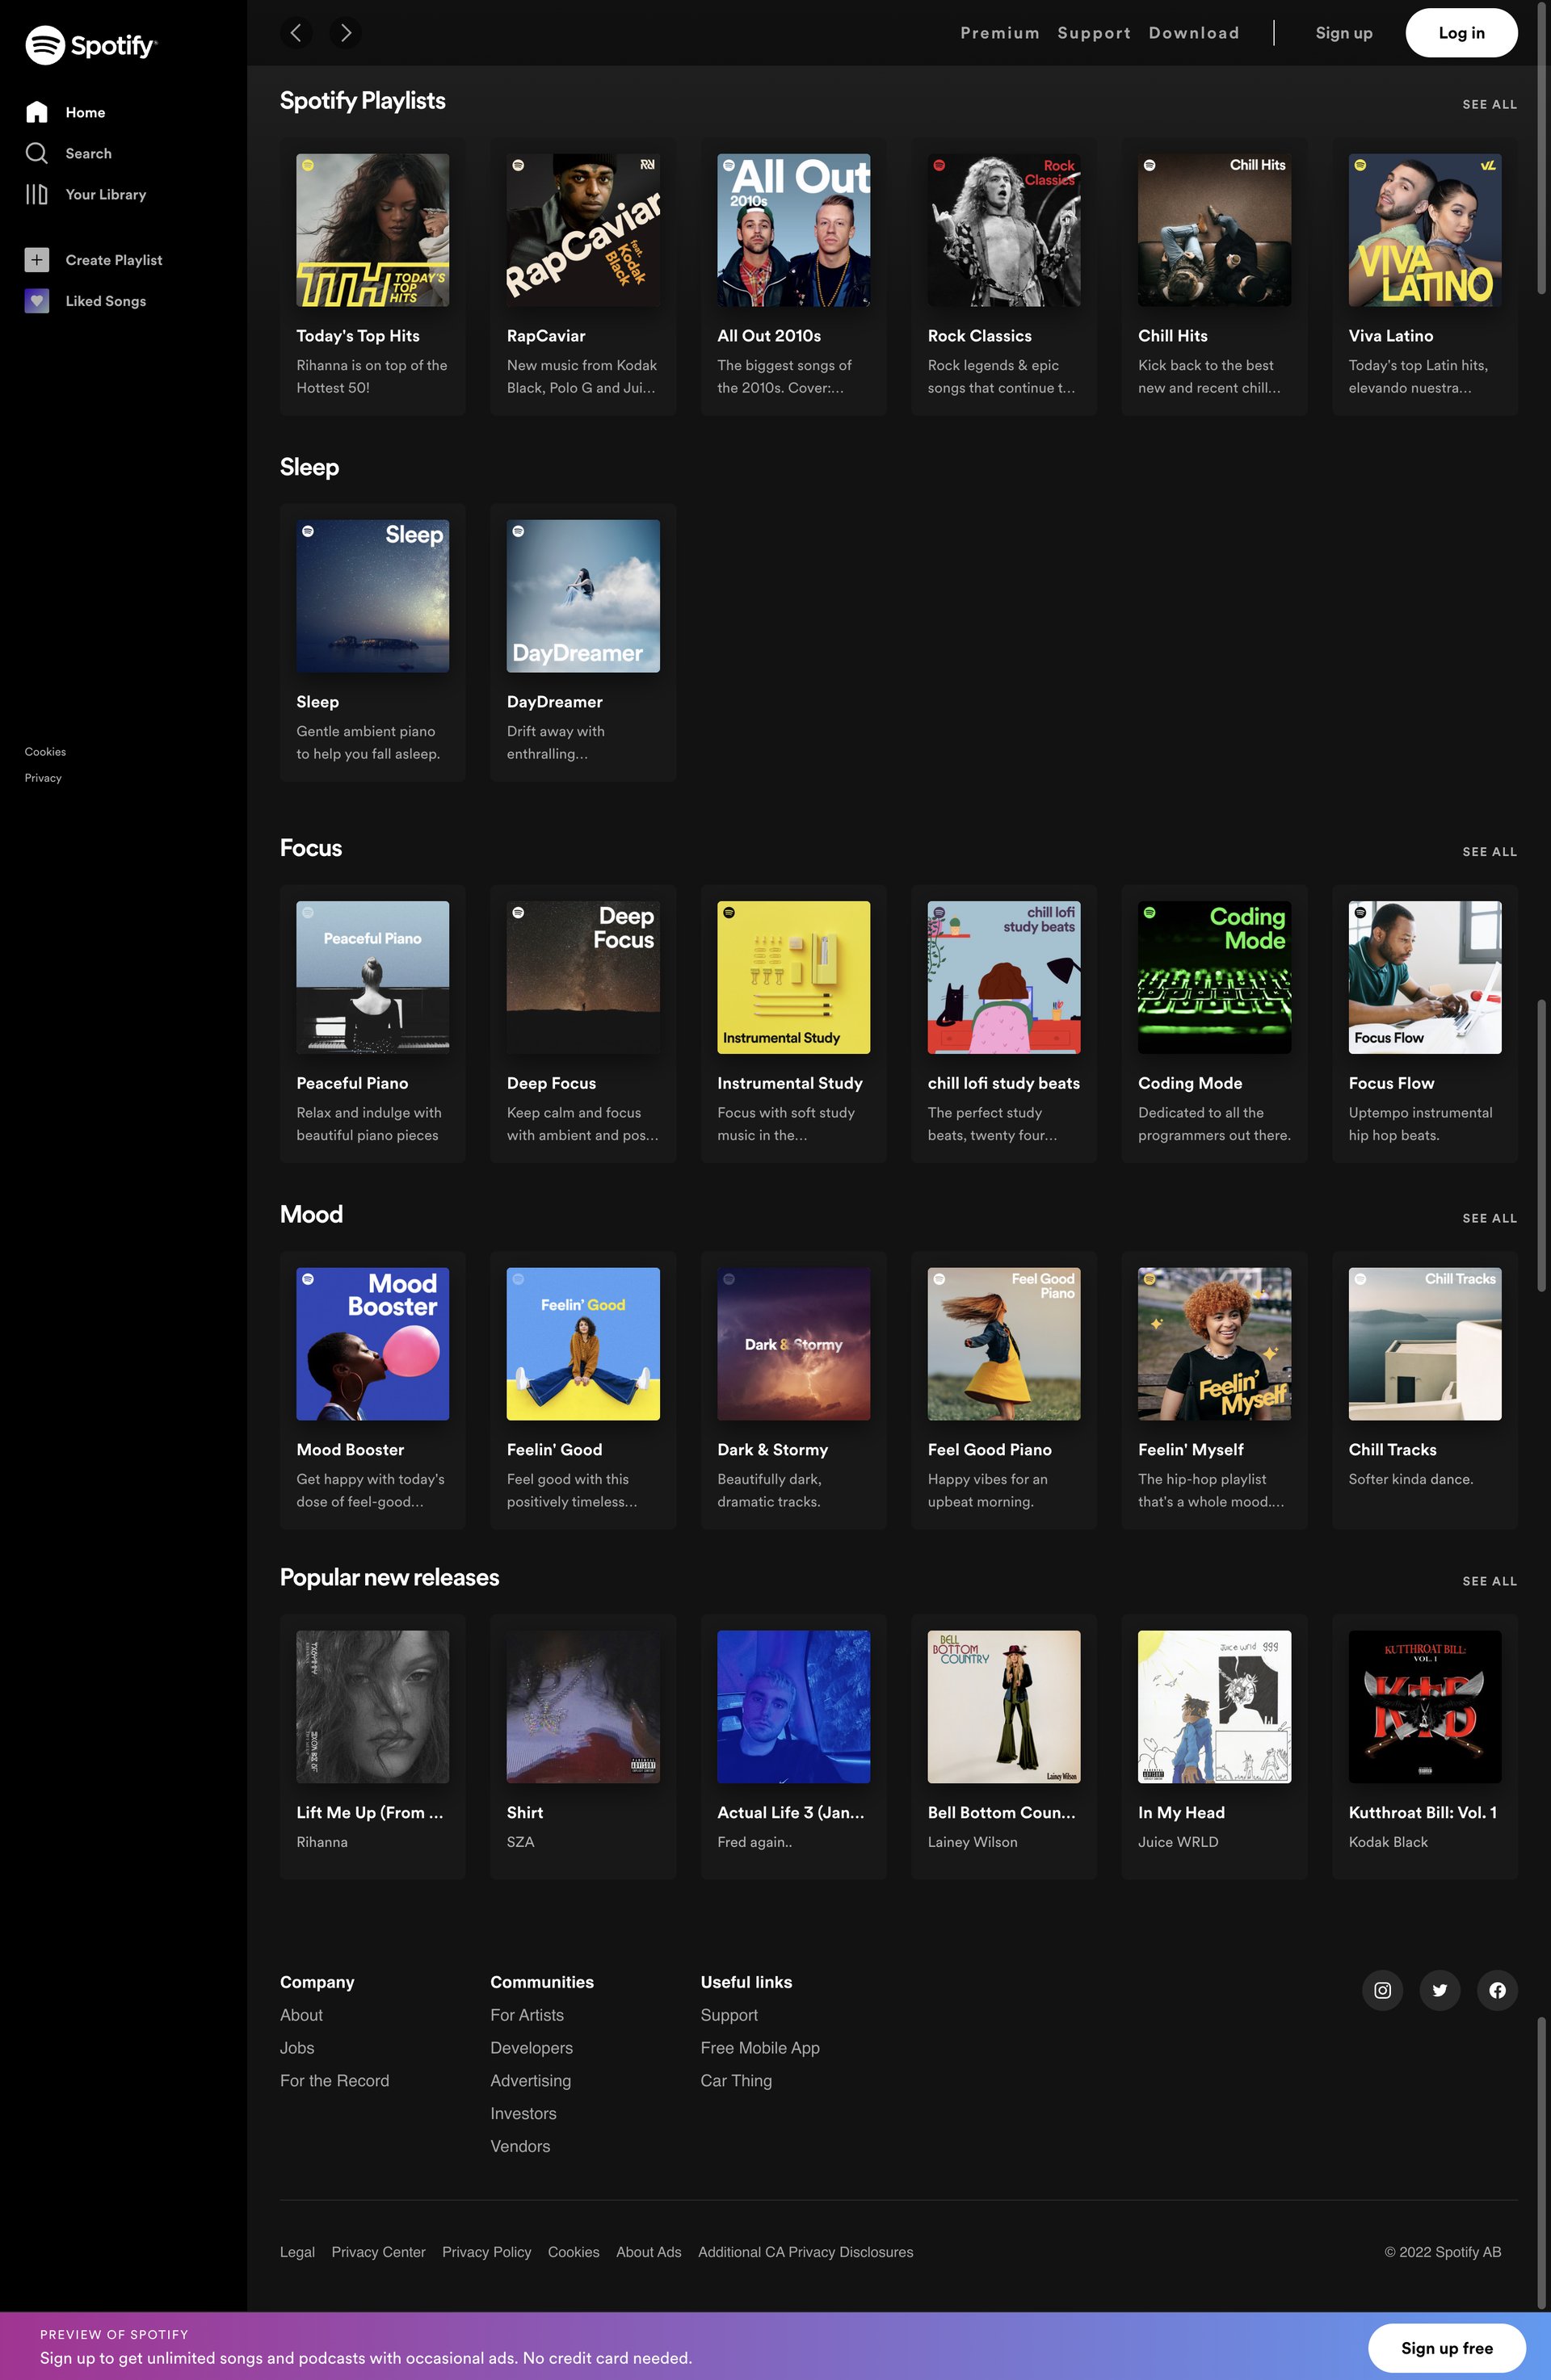Open the Premium menu item

point(999,32)
